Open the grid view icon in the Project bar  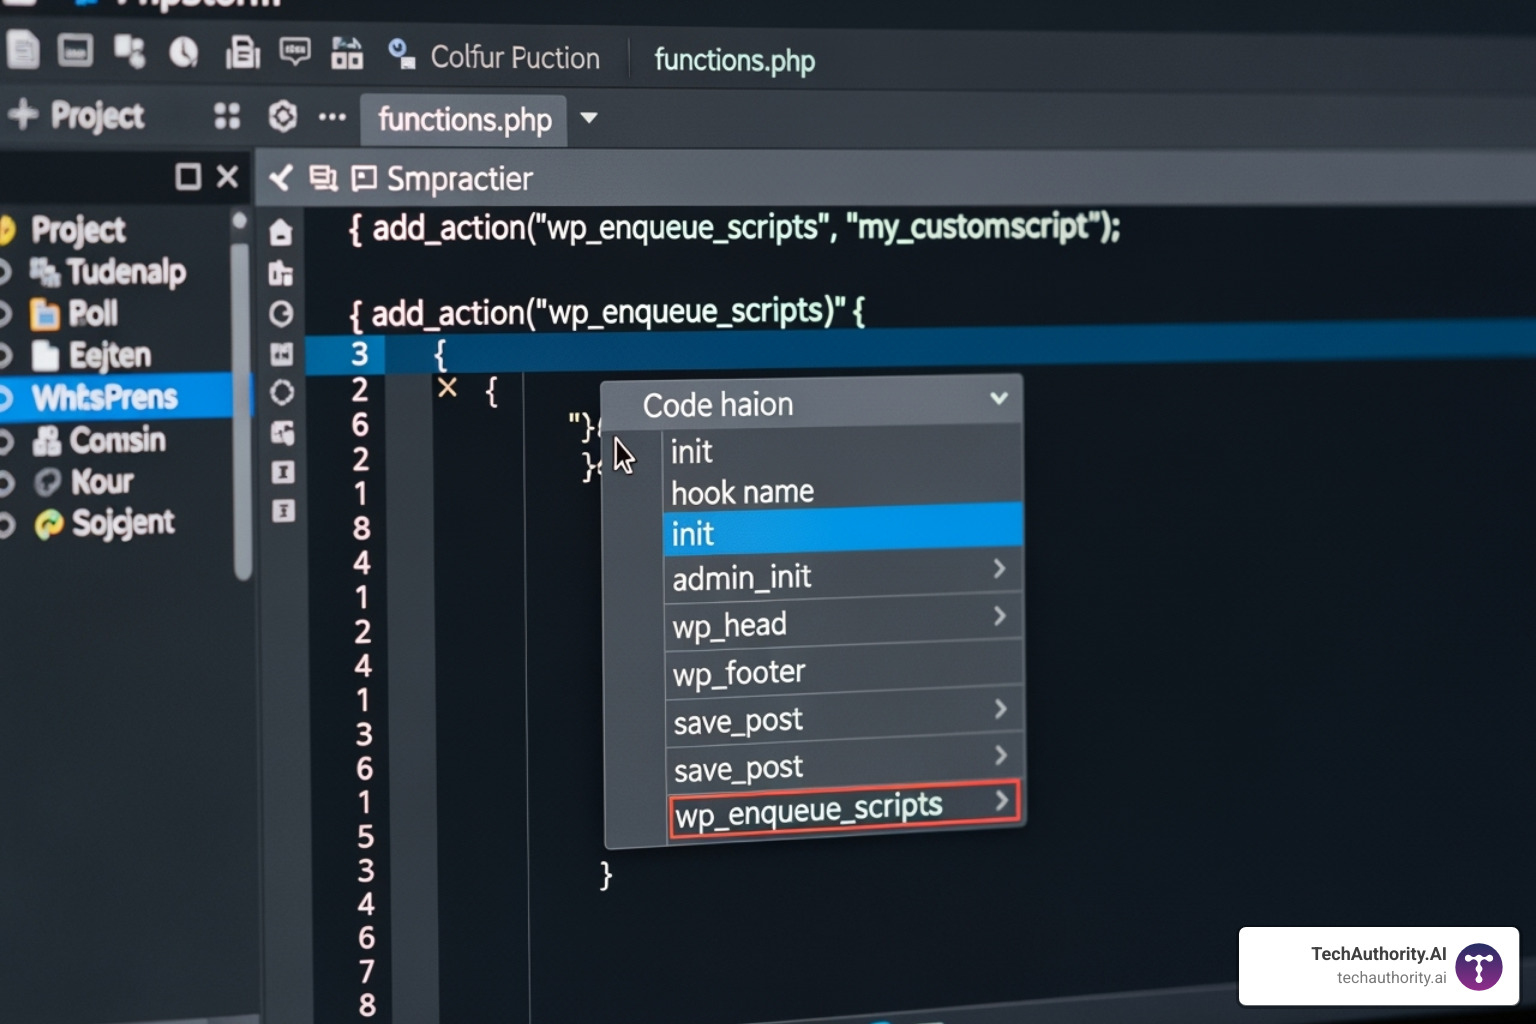click(x=227, y=117)
